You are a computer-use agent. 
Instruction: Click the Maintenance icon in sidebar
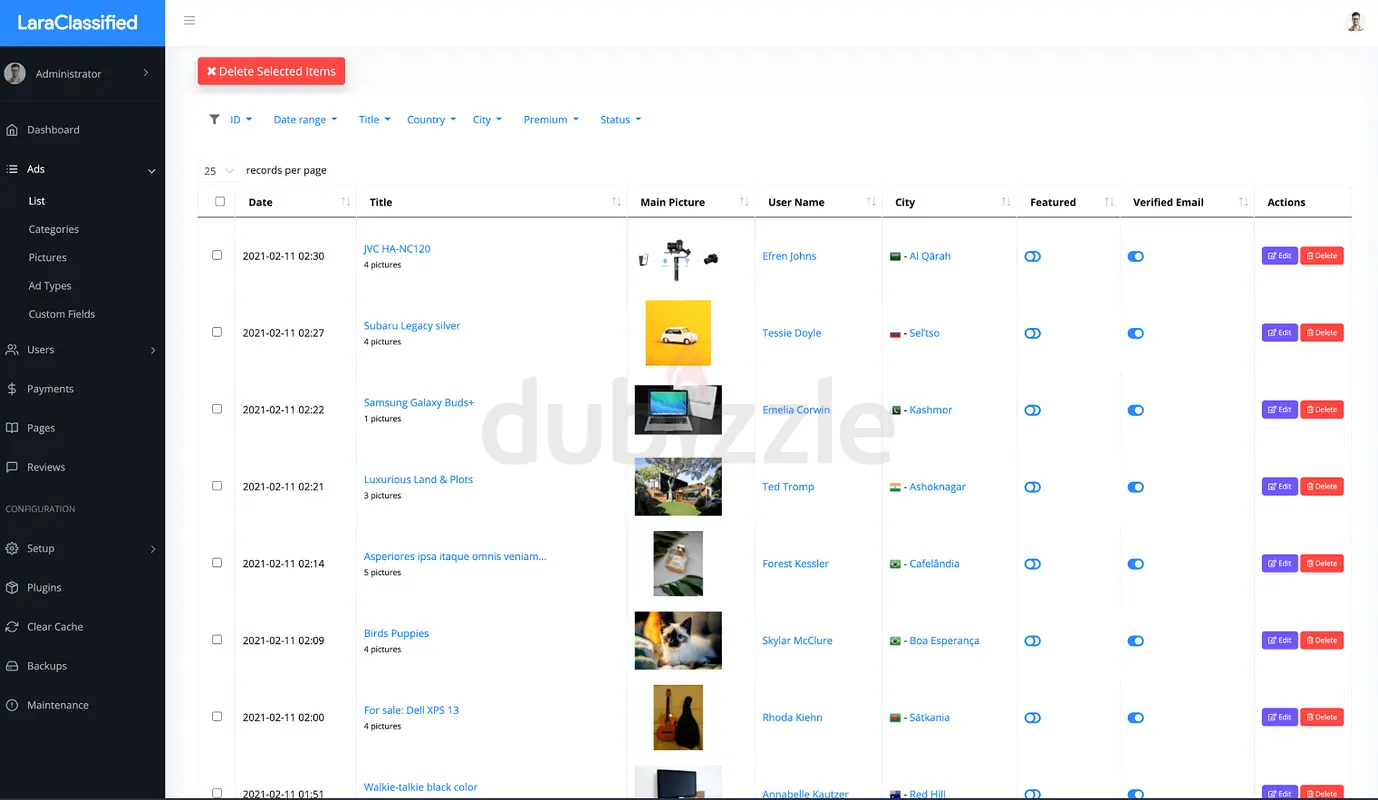click(12, 705)
